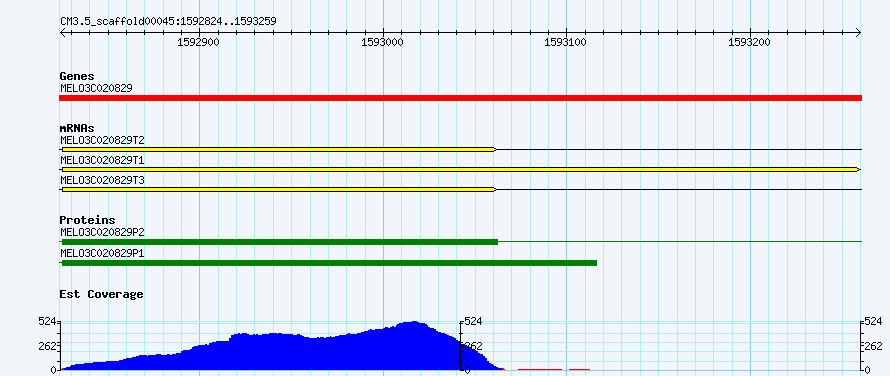Click the red MEL03C020829 gene bar
890x376 pixels.
[460, 98]
